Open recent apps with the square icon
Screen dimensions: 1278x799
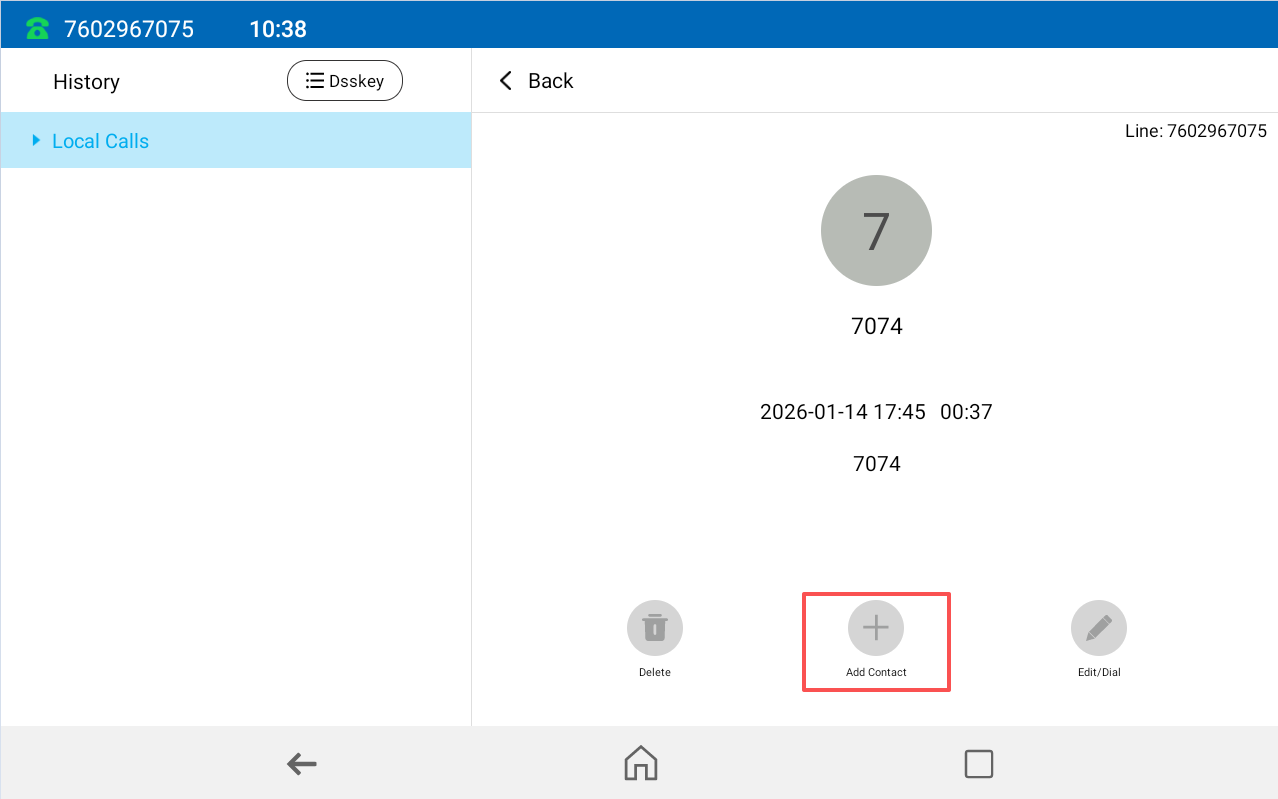tap(978, 763)
